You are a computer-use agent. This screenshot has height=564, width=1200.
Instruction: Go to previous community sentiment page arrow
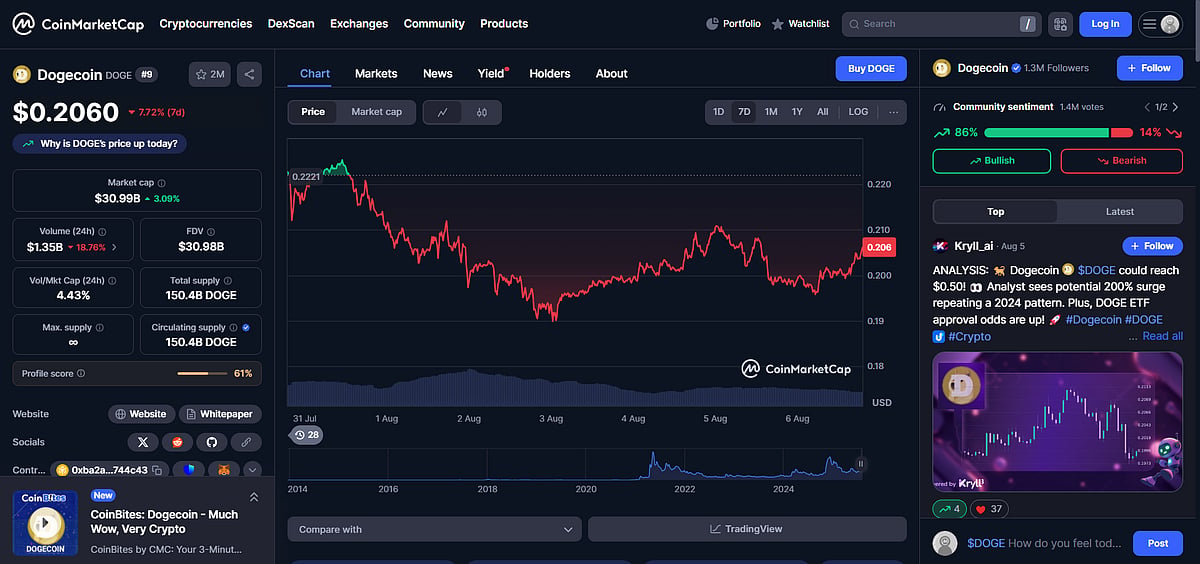[x=1147, y=107]
